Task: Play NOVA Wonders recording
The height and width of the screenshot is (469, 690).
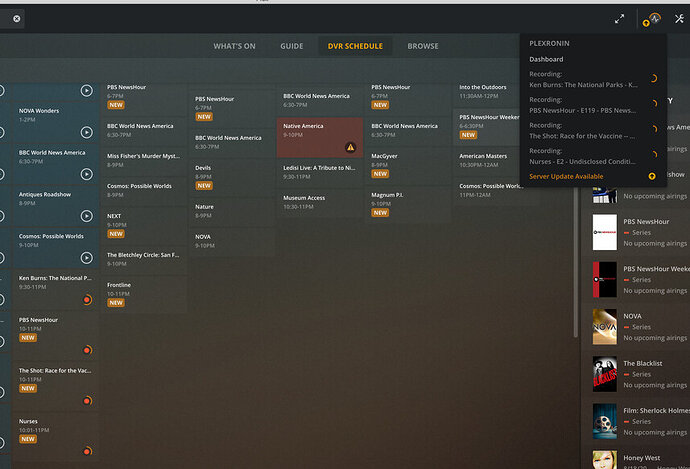Action: [87, 132]
